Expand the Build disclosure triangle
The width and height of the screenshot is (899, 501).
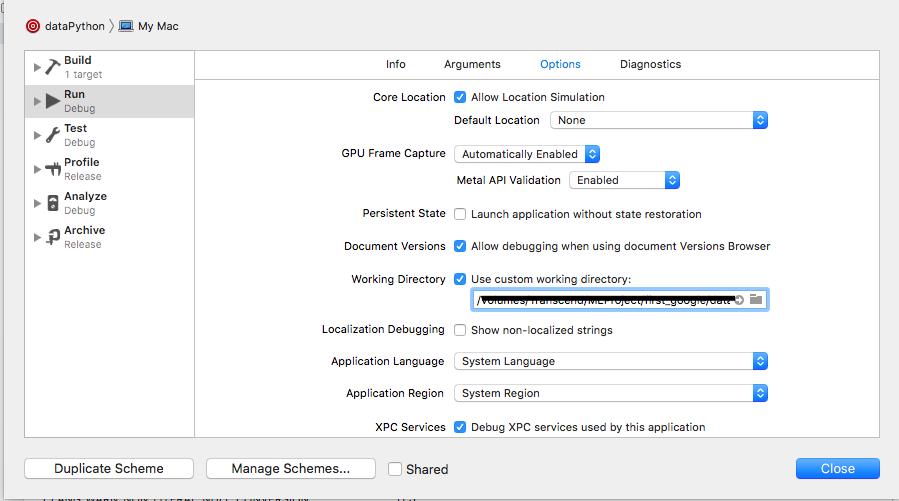pyautogui.click(x=38, y=67)
